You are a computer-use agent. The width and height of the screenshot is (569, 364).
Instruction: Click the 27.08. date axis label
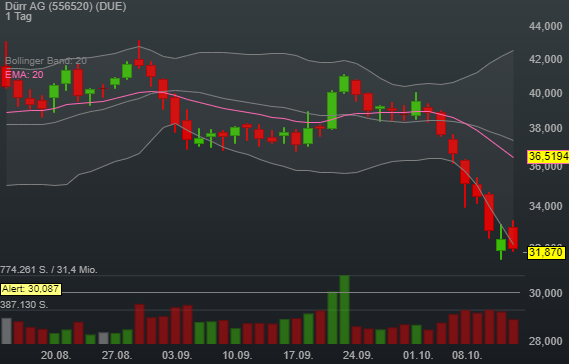point(116,355)
